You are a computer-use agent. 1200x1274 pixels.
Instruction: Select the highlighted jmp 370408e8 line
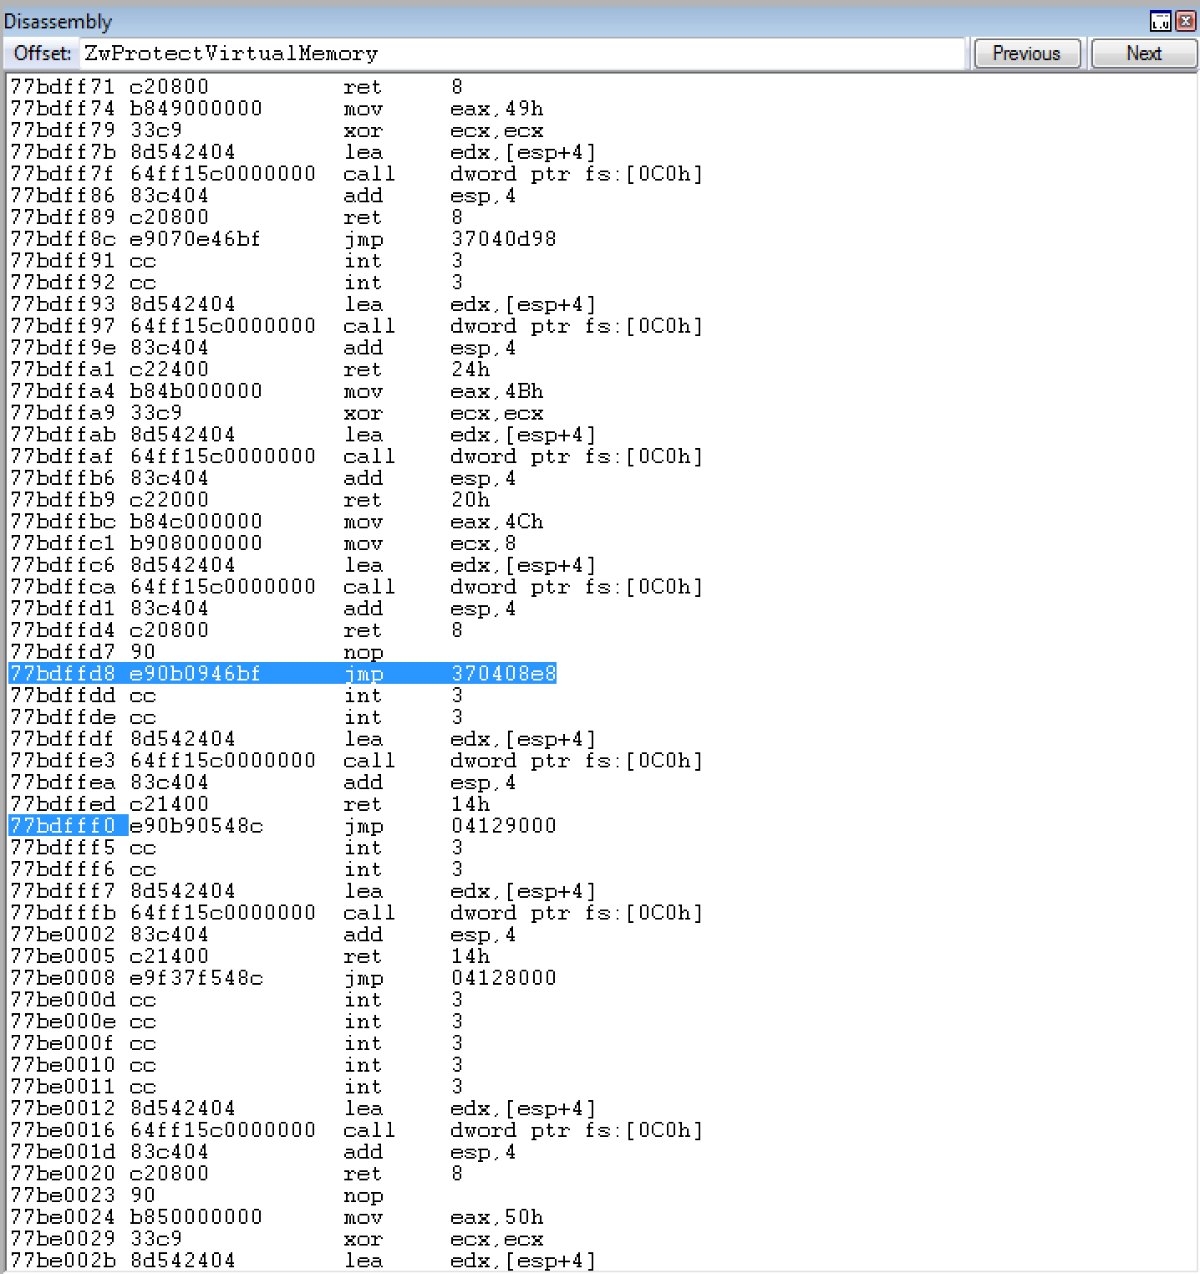coord(283,674)
